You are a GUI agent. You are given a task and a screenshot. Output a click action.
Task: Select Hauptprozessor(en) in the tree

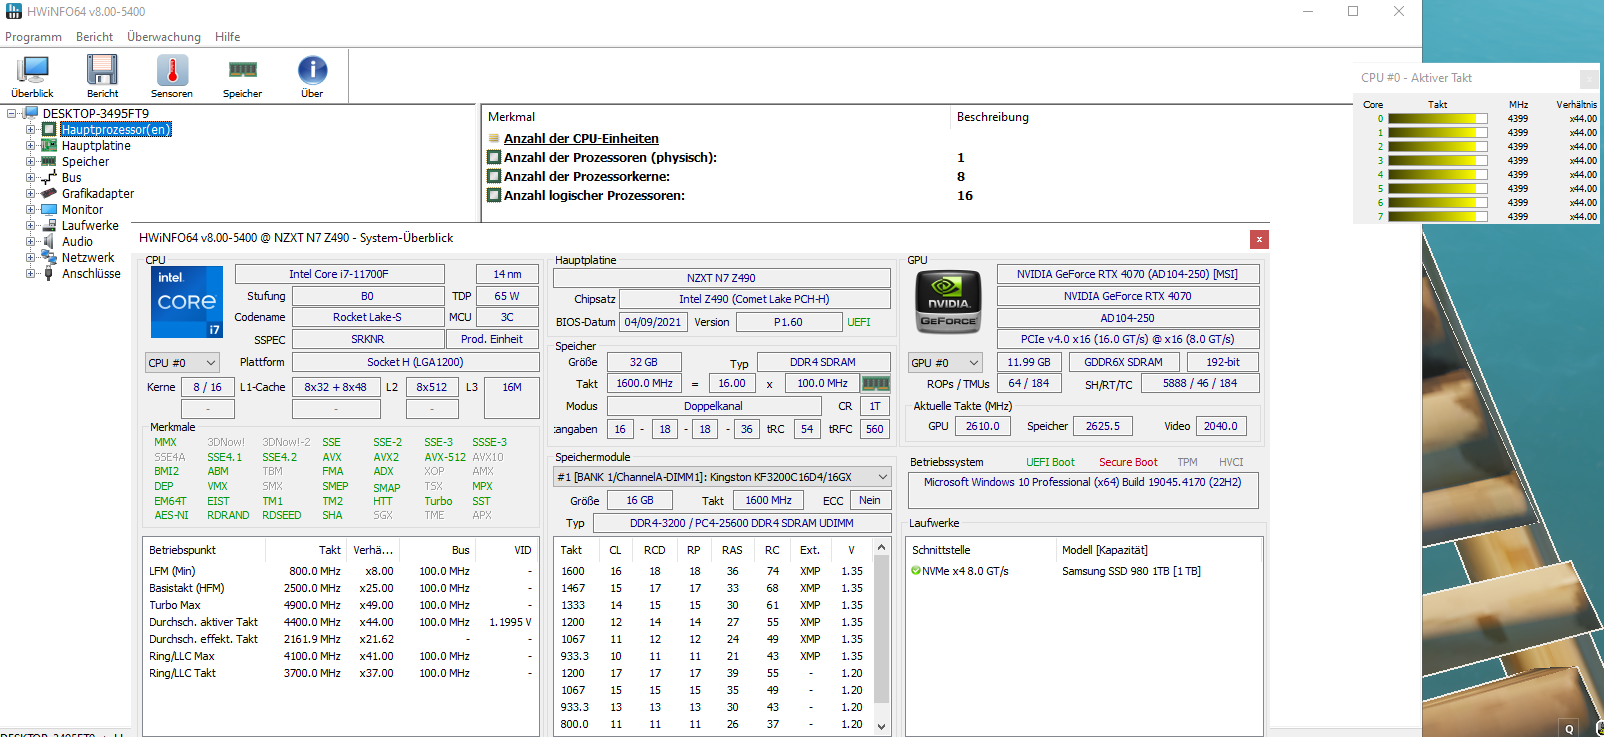click(116, 129)
